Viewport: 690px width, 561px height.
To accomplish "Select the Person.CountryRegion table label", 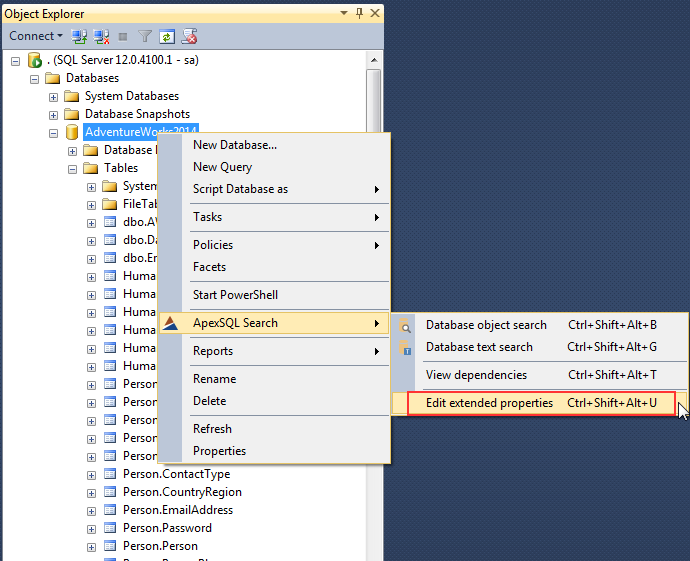I will point(182,492).
